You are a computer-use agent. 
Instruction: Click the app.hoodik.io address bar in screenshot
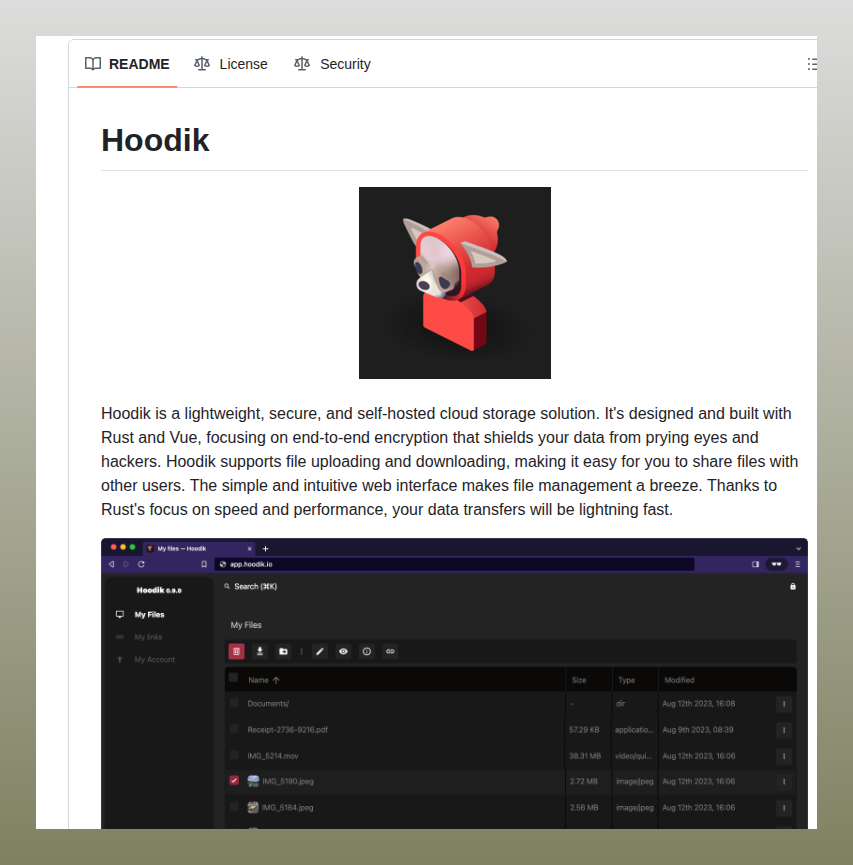tap(454, 564)
